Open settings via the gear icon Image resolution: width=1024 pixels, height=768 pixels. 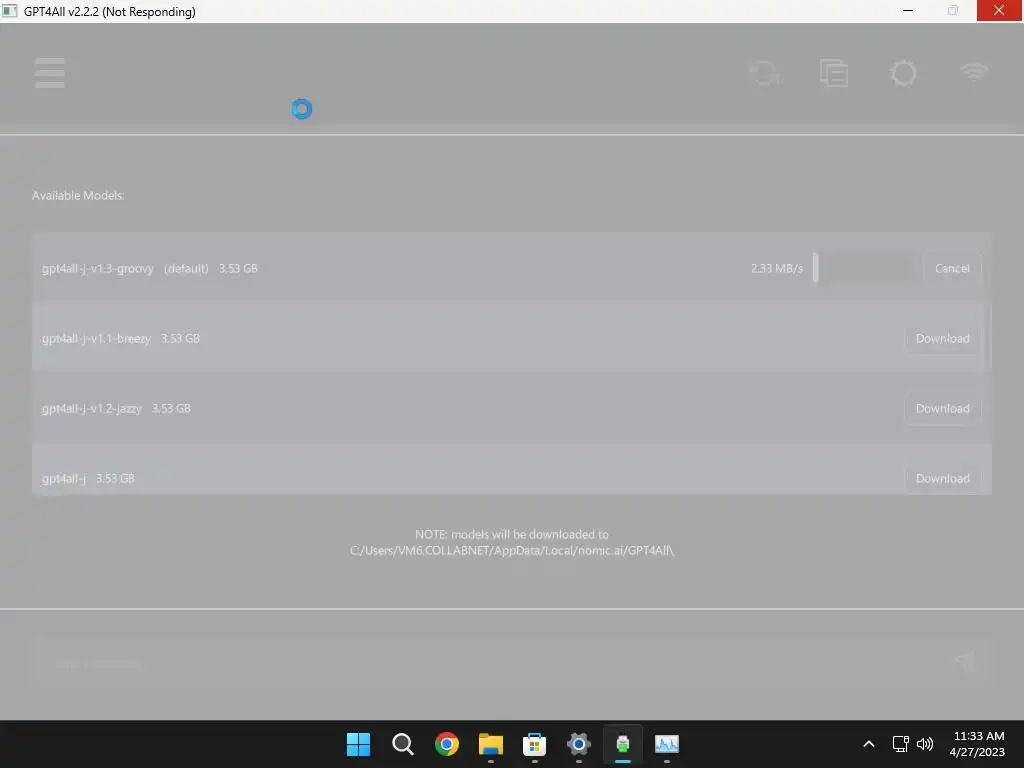point(904,73)
